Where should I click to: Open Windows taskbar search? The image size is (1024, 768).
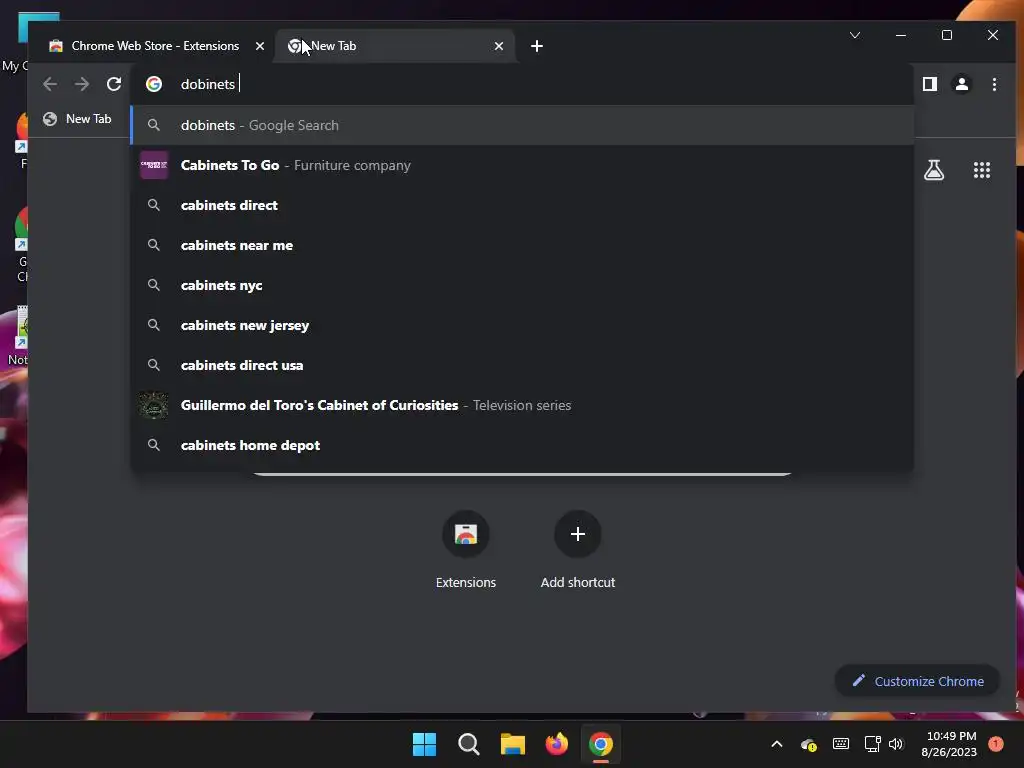(468, 744)
